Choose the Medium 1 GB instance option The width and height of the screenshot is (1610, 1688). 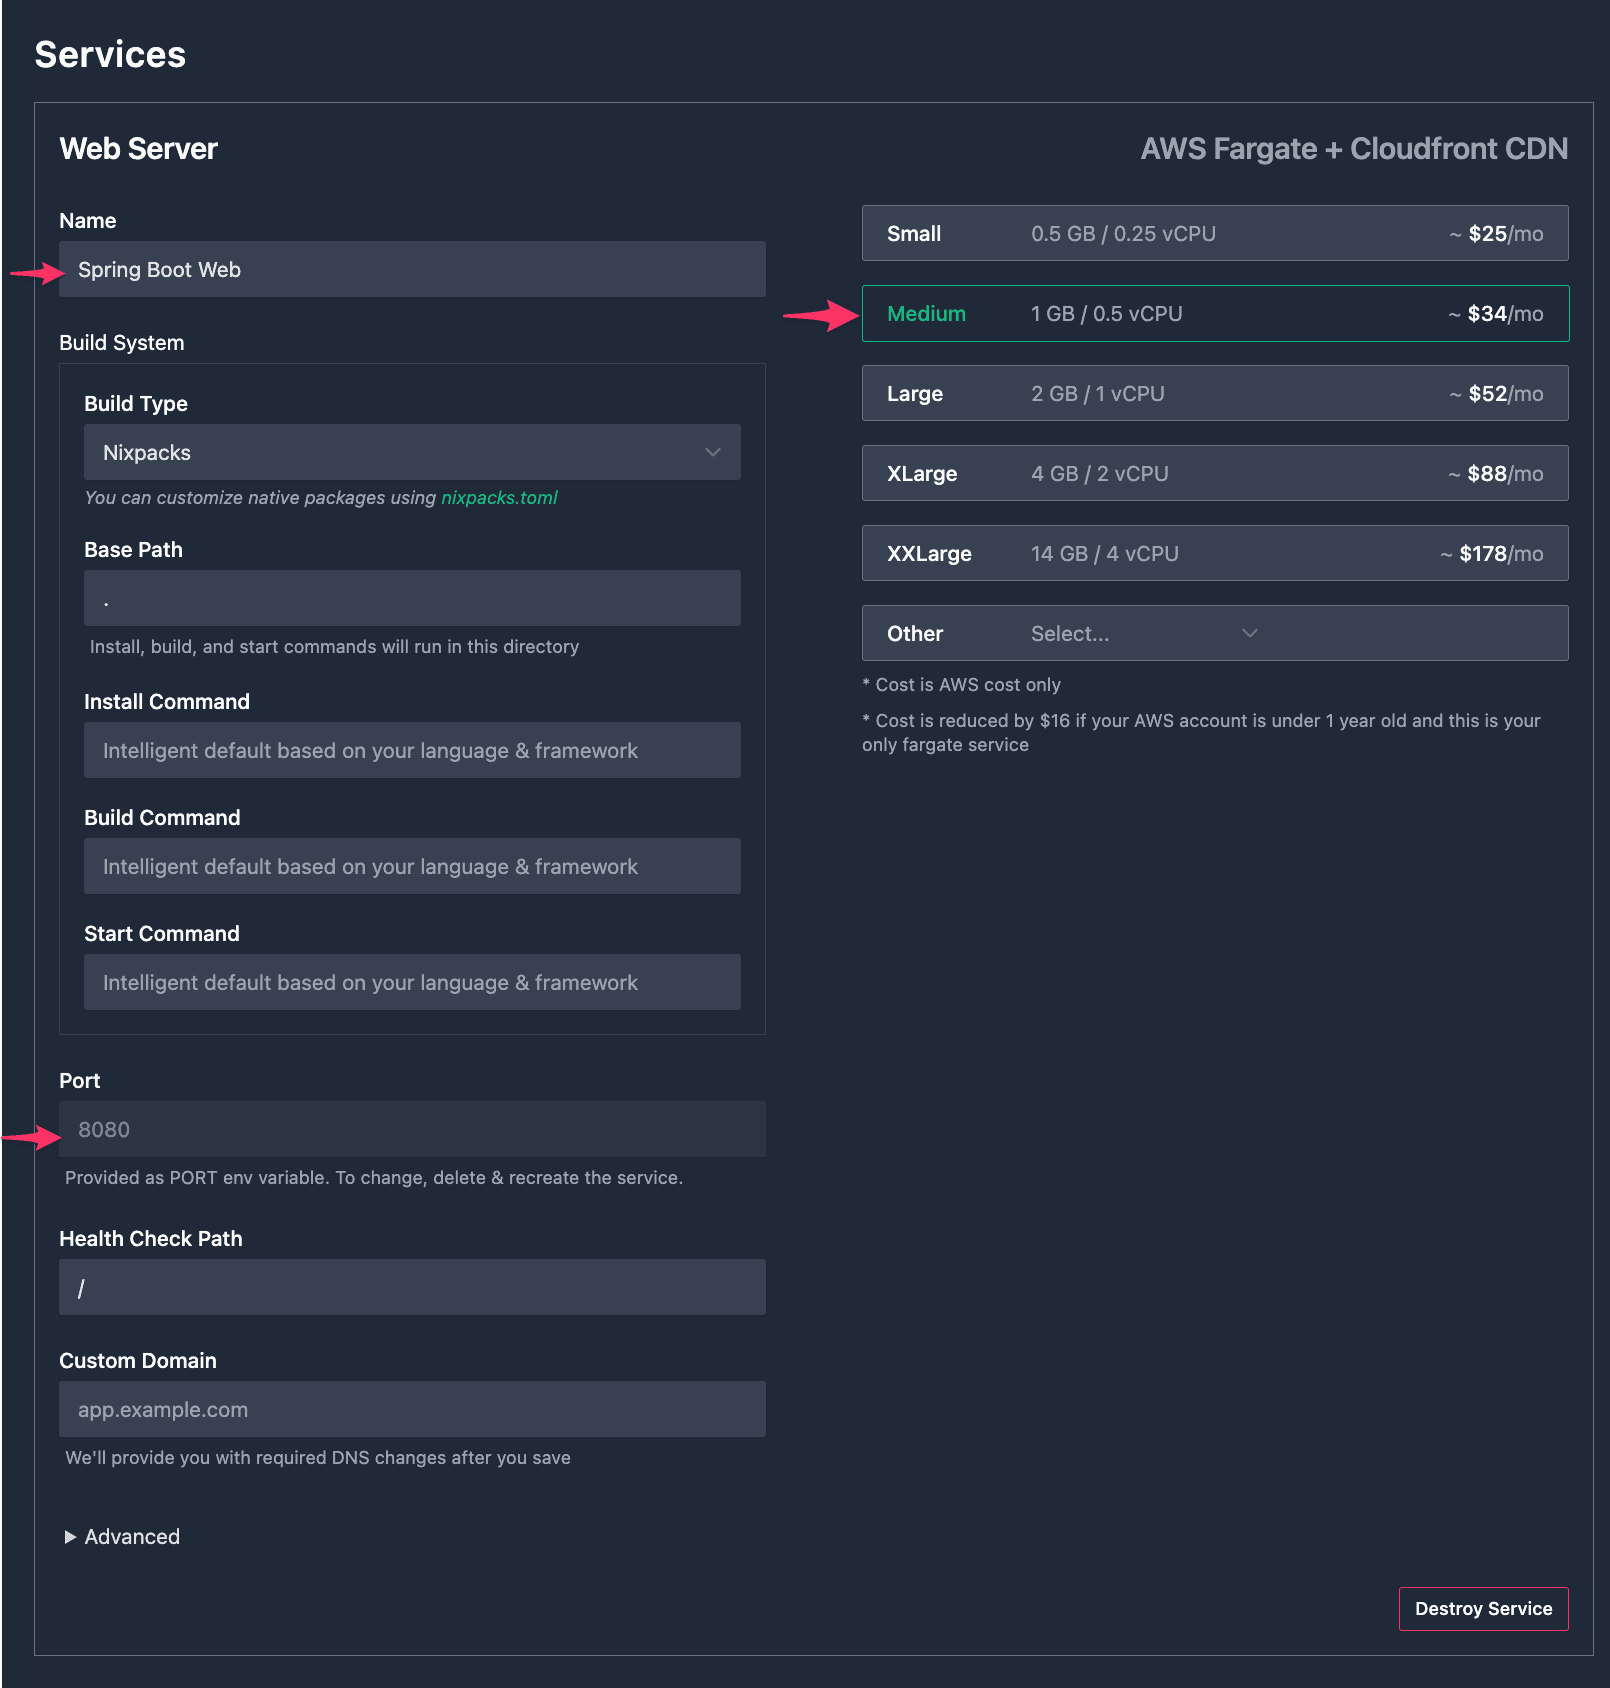click(1214, 314)
